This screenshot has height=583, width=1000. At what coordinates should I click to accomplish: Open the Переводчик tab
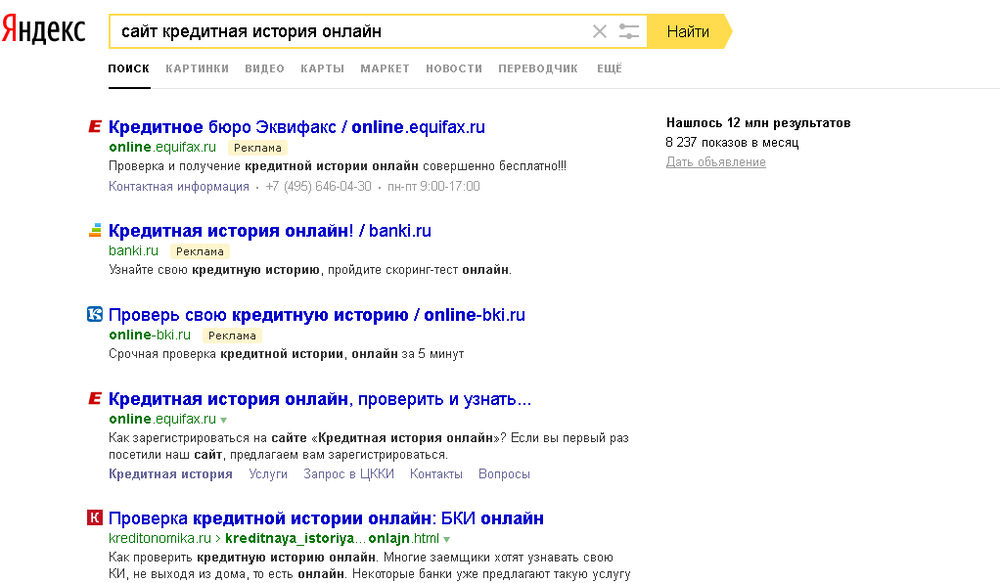(x=538, y=69)
